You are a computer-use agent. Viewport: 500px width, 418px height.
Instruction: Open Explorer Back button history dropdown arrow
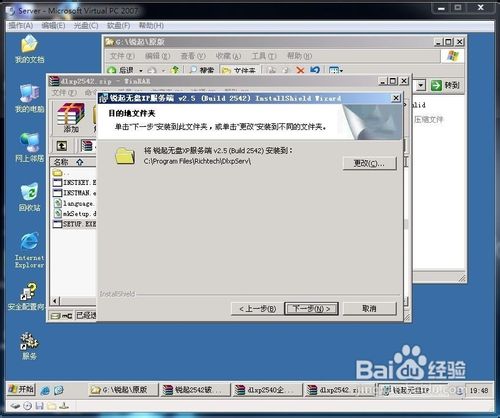coord(141,70)
